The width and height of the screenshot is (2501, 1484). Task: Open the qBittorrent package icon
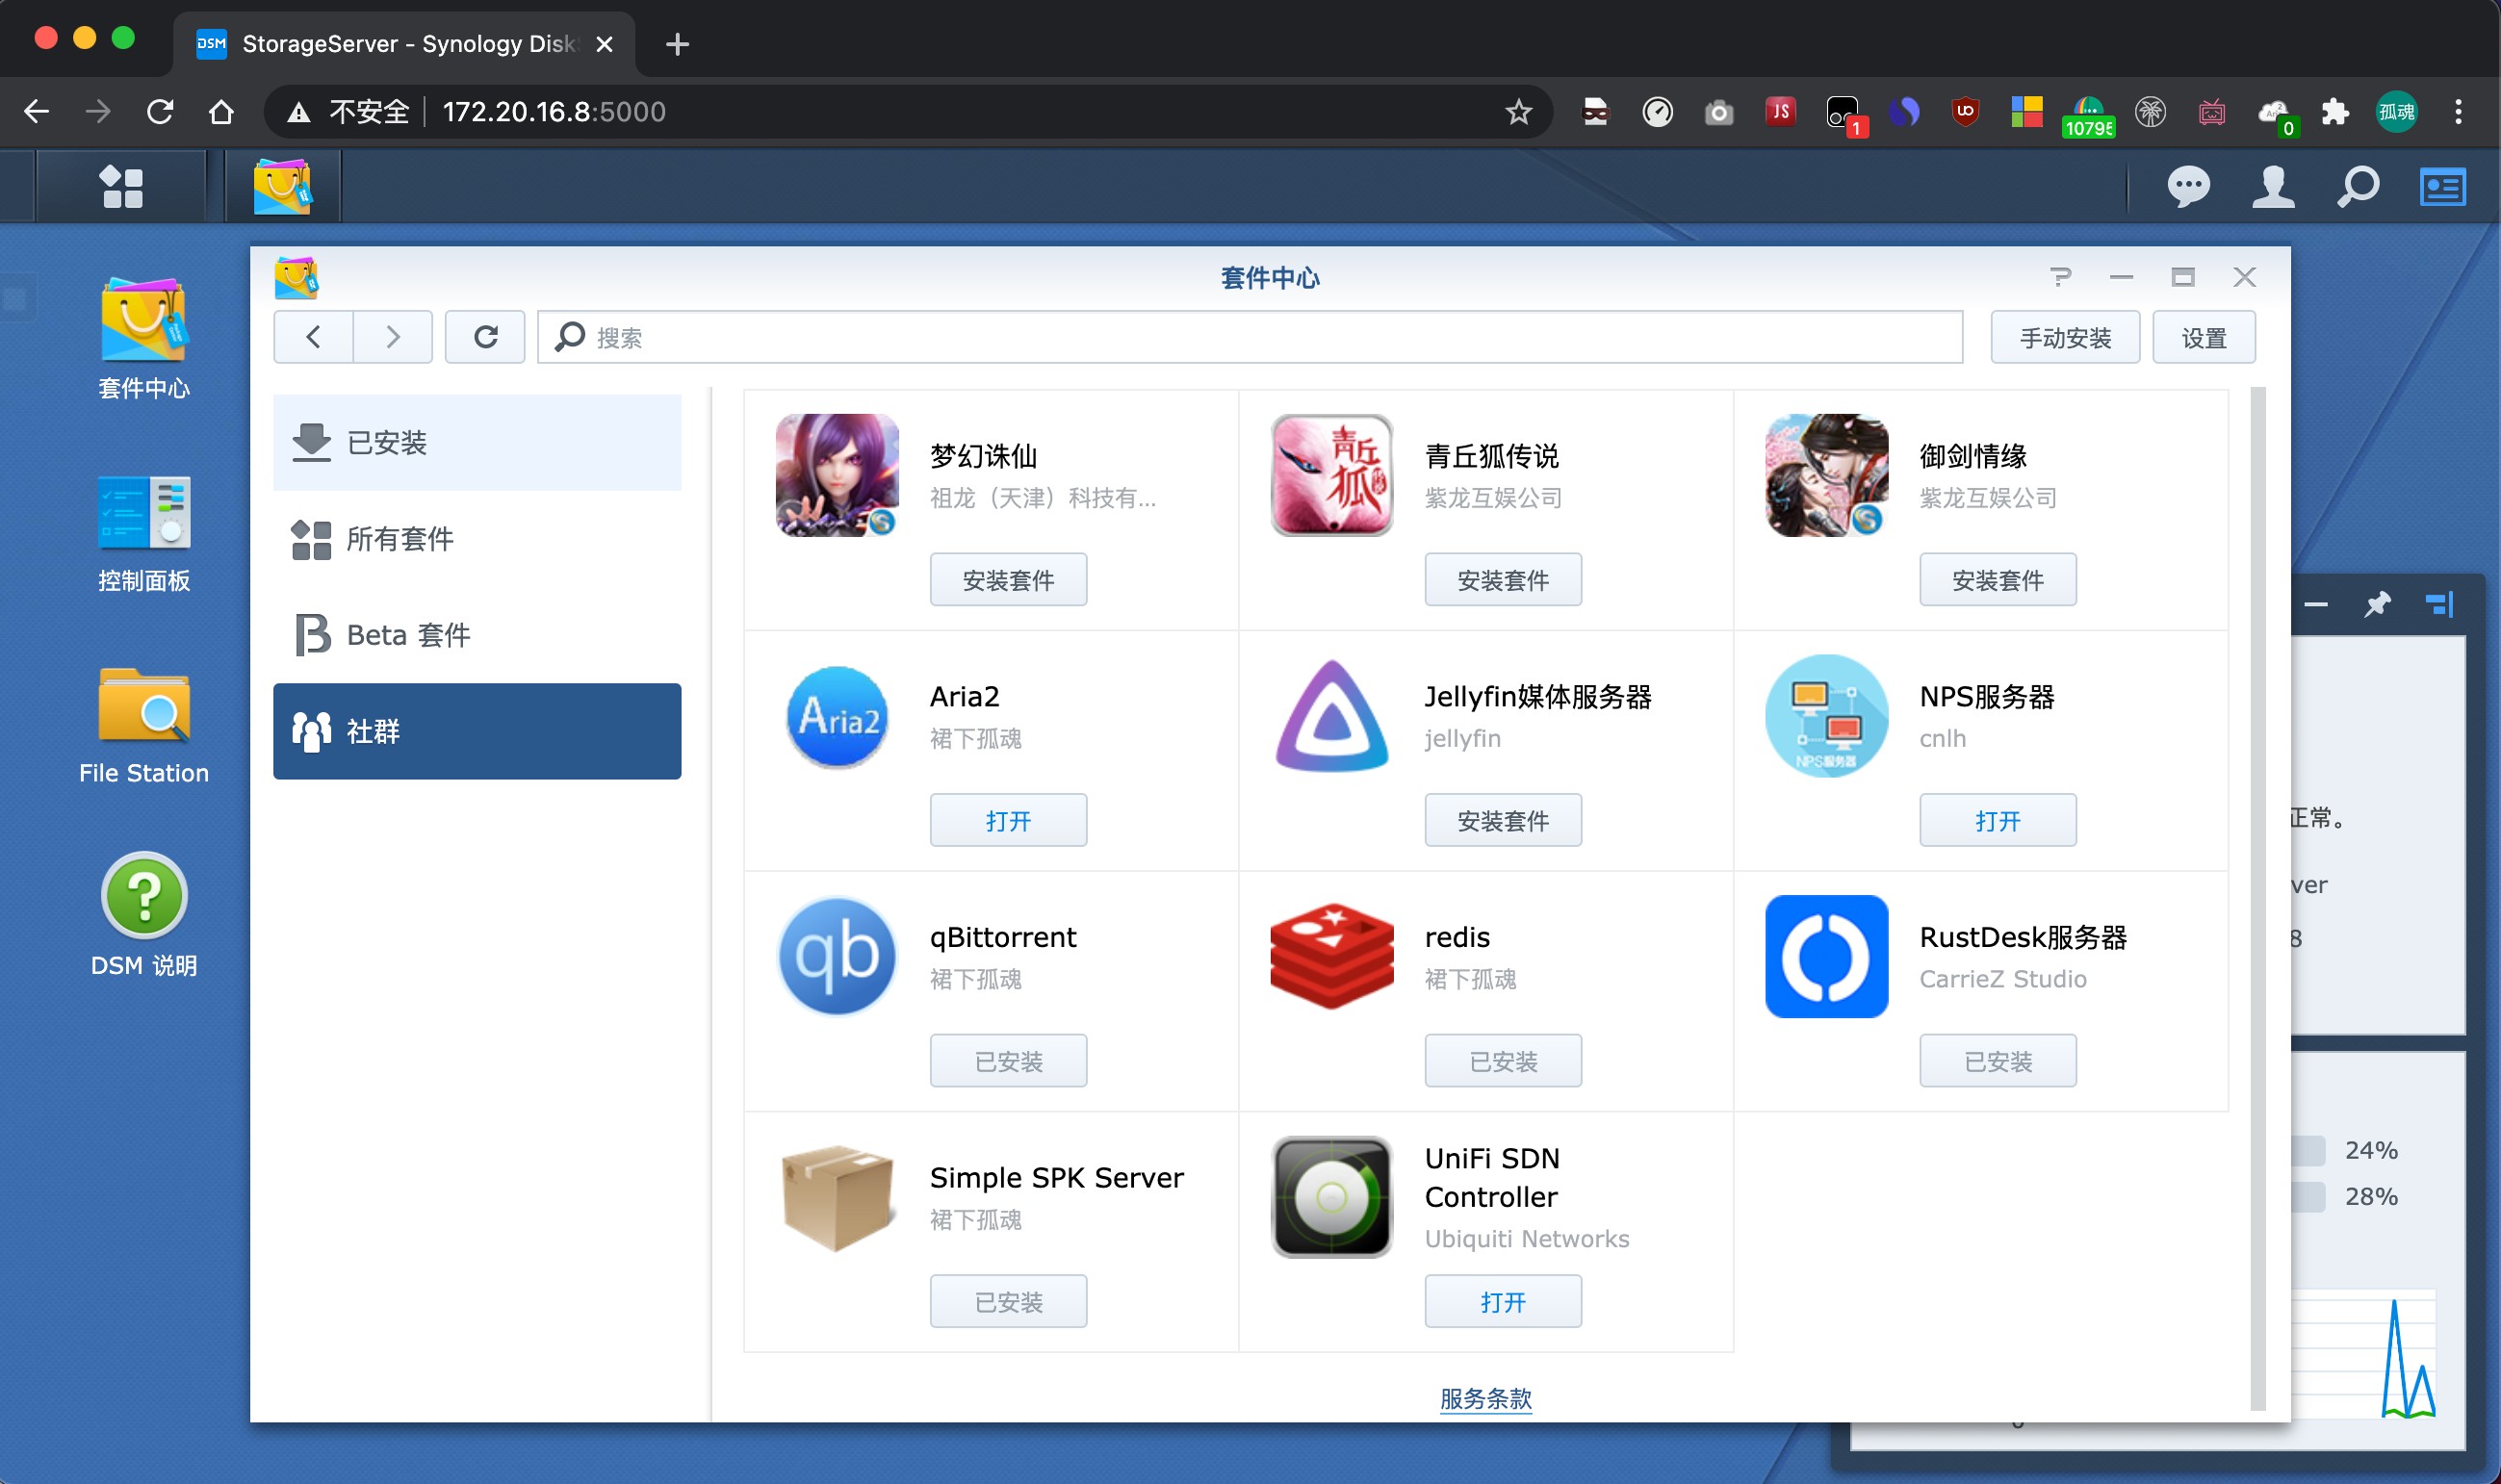[x=837, y=956]
